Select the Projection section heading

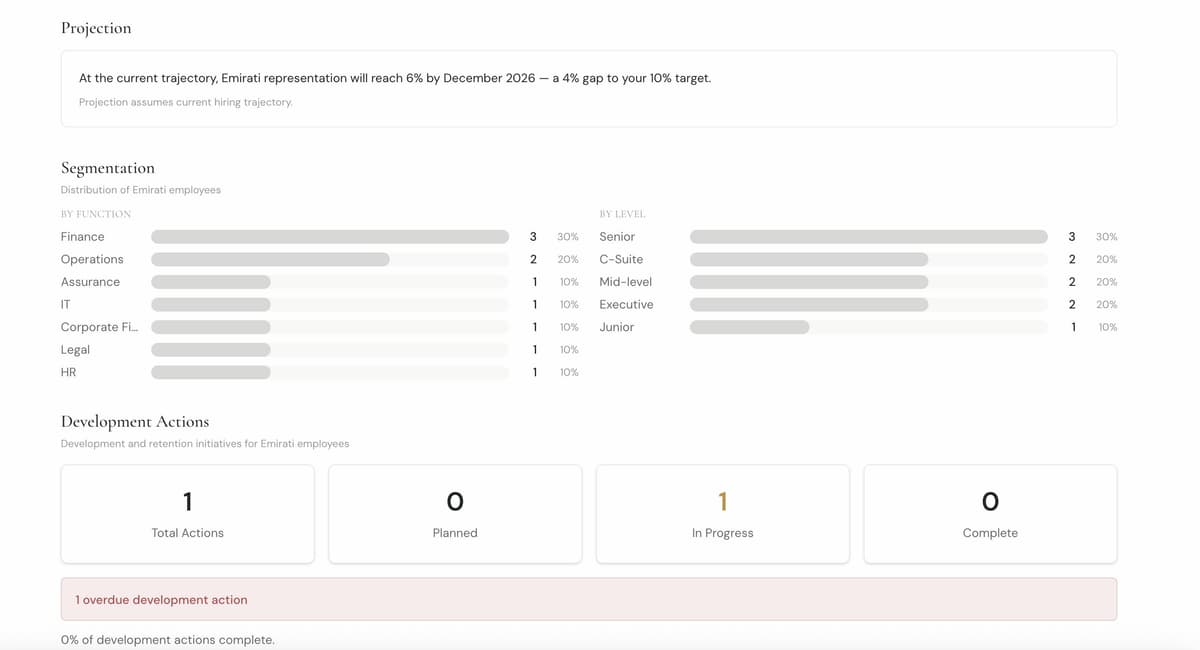coord(96,28)
